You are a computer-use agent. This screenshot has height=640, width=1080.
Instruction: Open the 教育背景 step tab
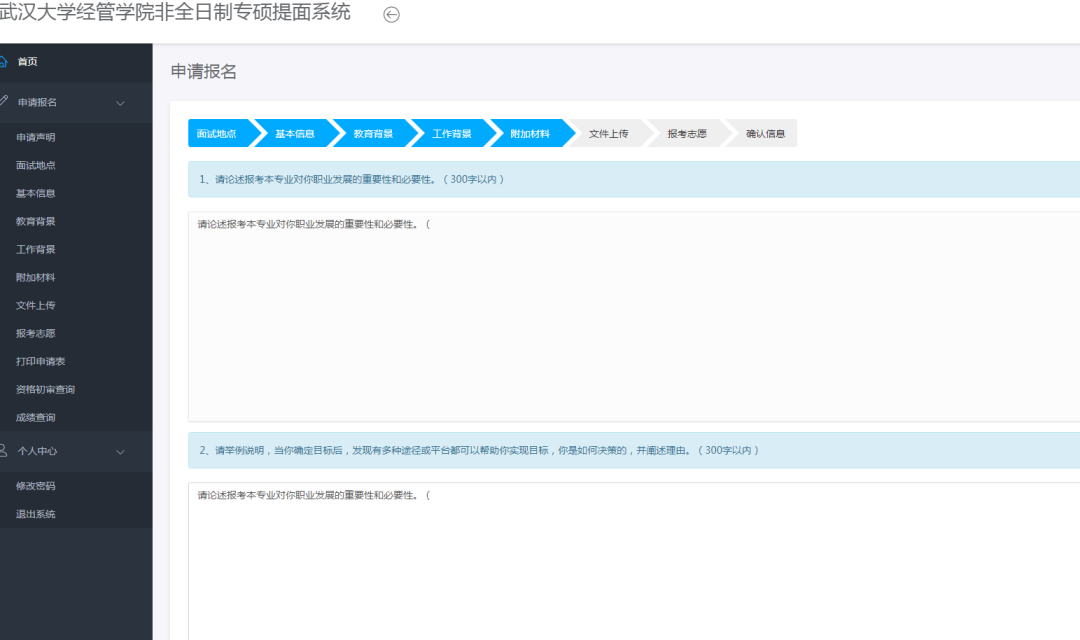(372, 134)
